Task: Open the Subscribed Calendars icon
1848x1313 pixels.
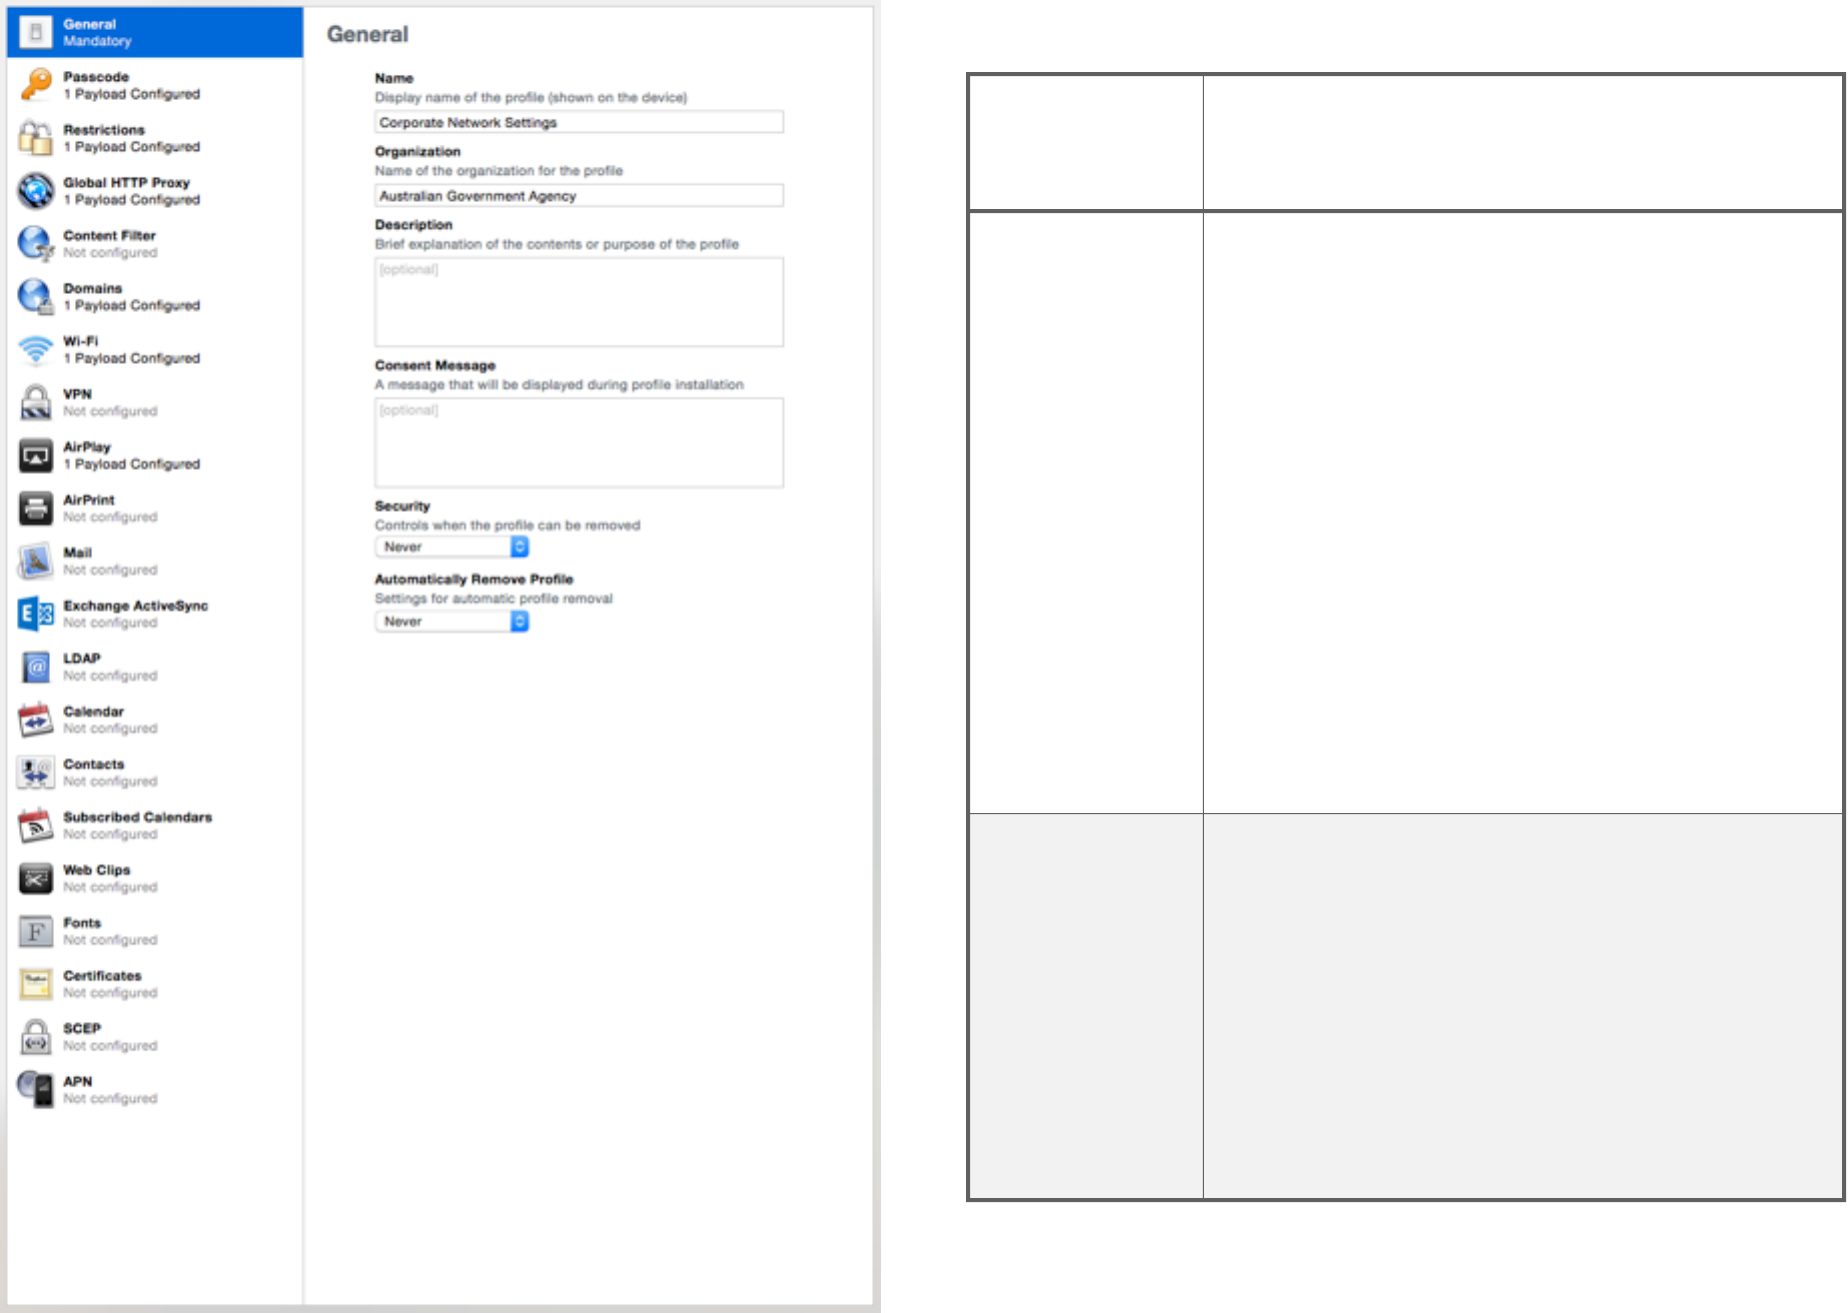Action: 36,826
